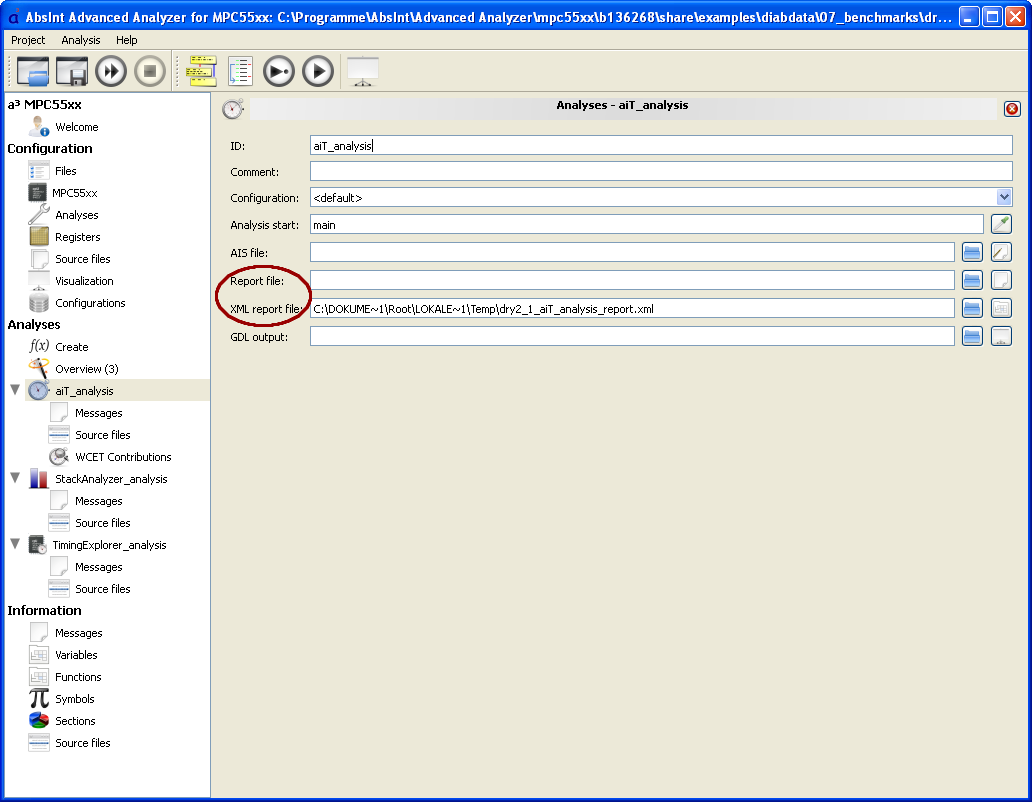This screenshot has height=802, width=1032.
Task: Click the plain play run button
Action: coord(319,70)
